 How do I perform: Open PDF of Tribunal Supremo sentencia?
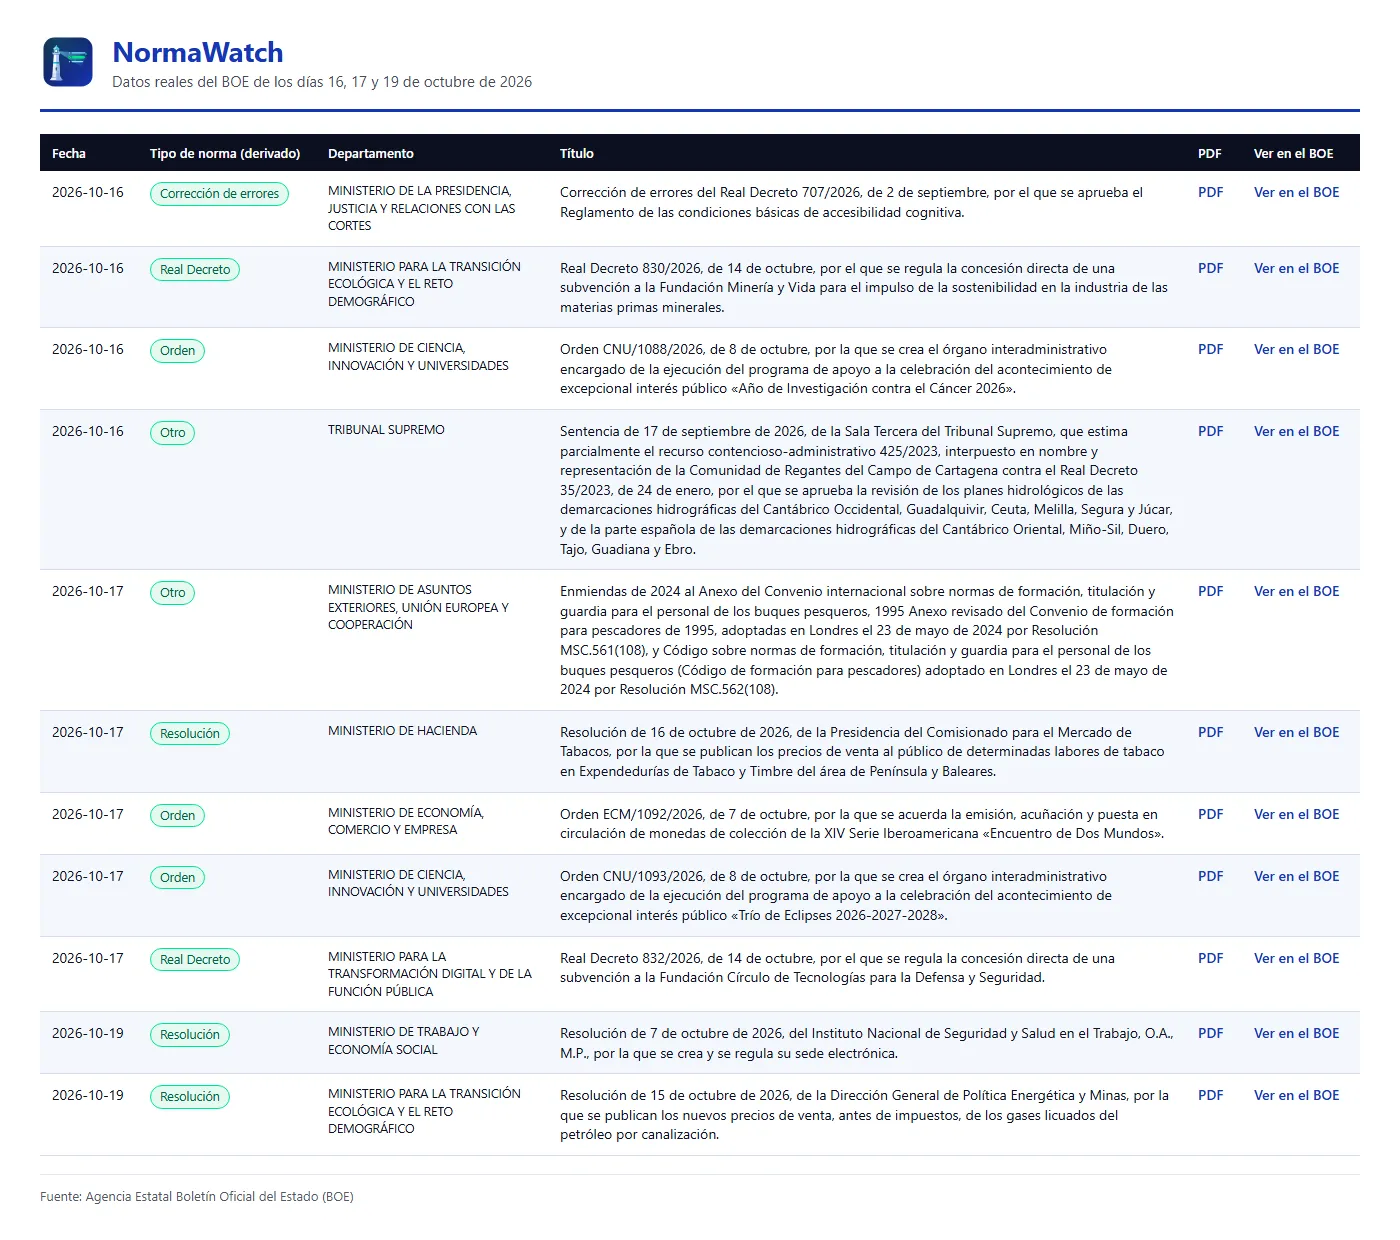coord(1210,431)
